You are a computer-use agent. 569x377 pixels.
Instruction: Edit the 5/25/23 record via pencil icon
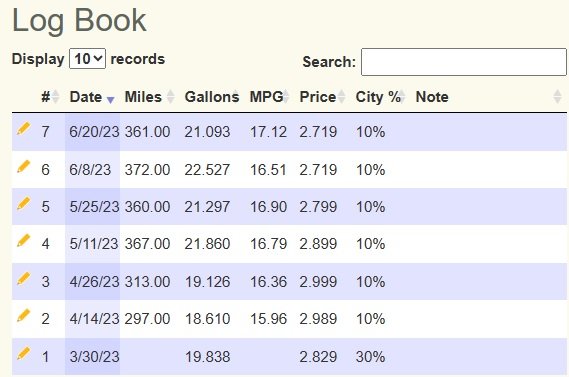pyautogui.click(x=23, y=204)
